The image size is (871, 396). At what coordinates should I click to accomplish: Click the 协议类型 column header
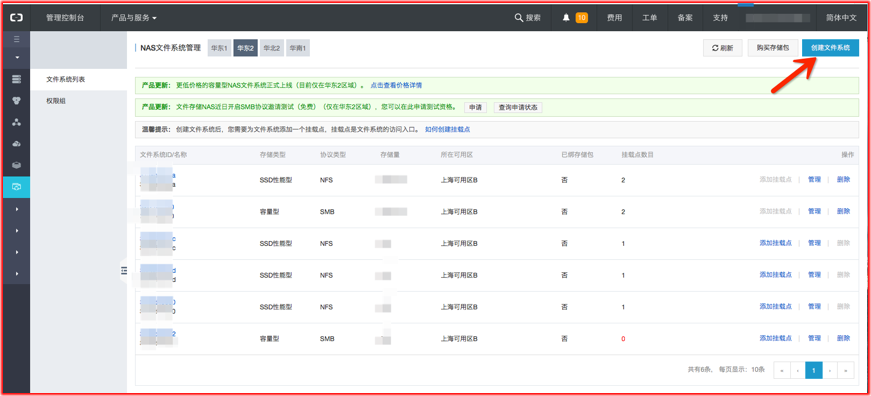[x=333, y=154]
